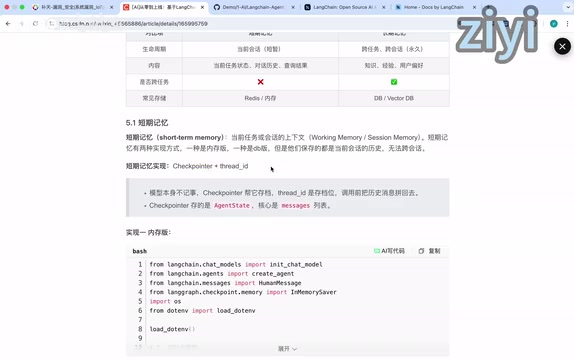
Task: Close the CSDN article tab
Action: tap(202, 7)
